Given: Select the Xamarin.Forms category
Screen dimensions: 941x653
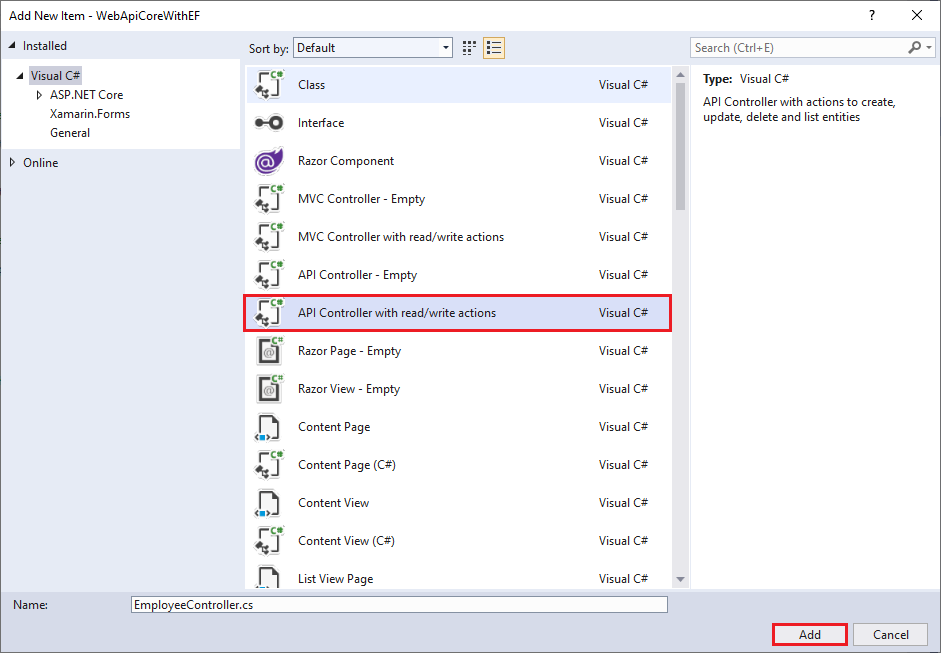Looking at the screenshot, I should pyautogui.click(x=90, y=114).
